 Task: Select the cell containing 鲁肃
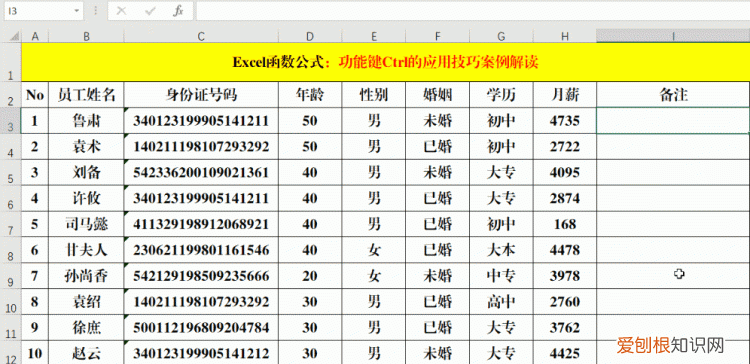coord(86,121)
